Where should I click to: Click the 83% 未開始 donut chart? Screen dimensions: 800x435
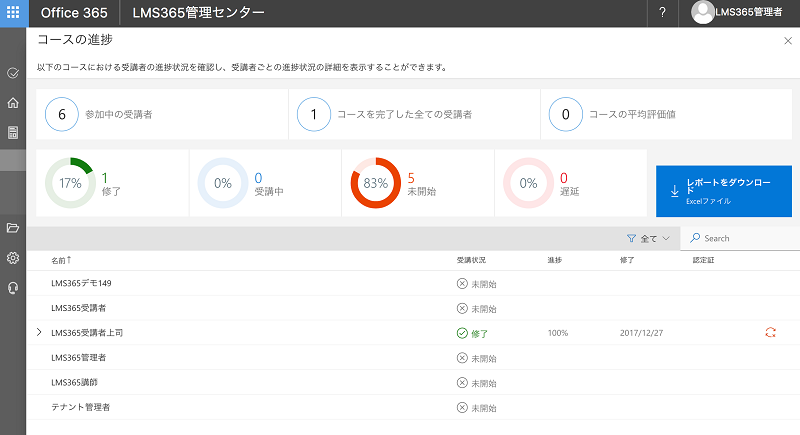(x=375, y=184)
